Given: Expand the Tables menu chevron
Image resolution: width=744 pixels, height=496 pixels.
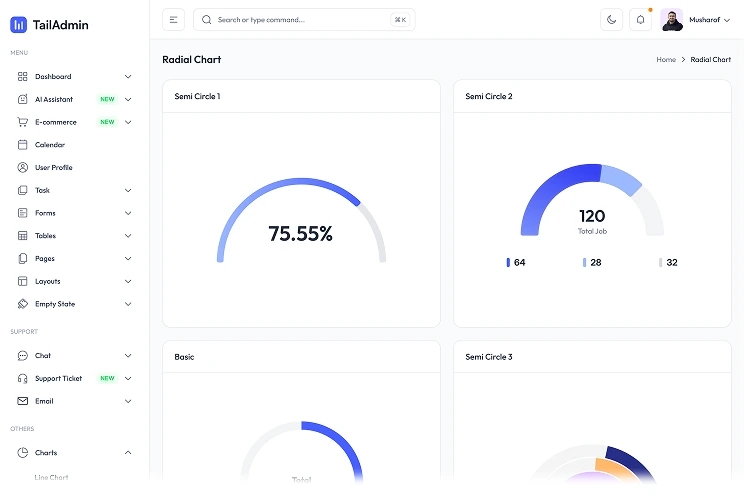Looking at the screenshot, I should click(x=128, y=235).
